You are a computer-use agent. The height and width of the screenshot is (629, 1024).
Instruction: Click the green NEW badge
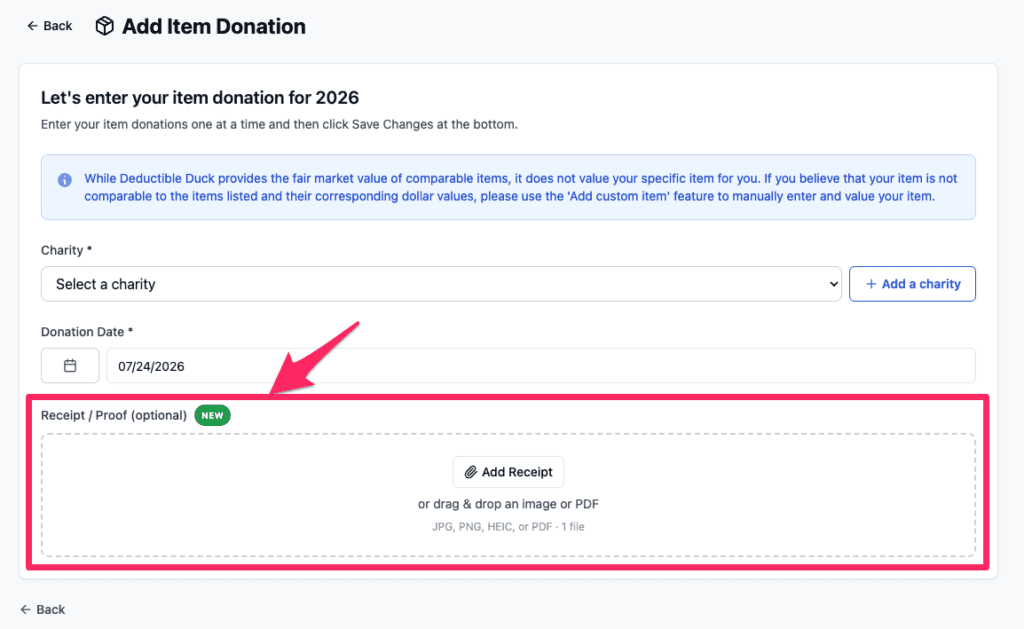coord(212,415)
